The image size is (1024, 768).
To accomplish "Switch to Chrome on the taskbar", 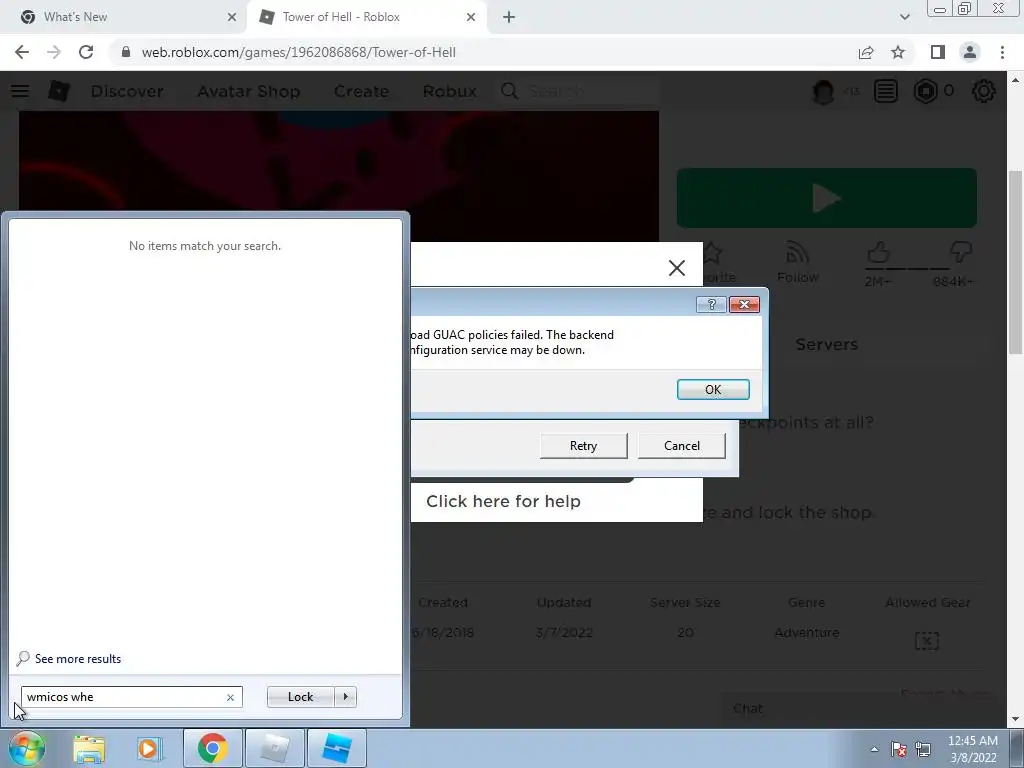I will coord(212,748).
